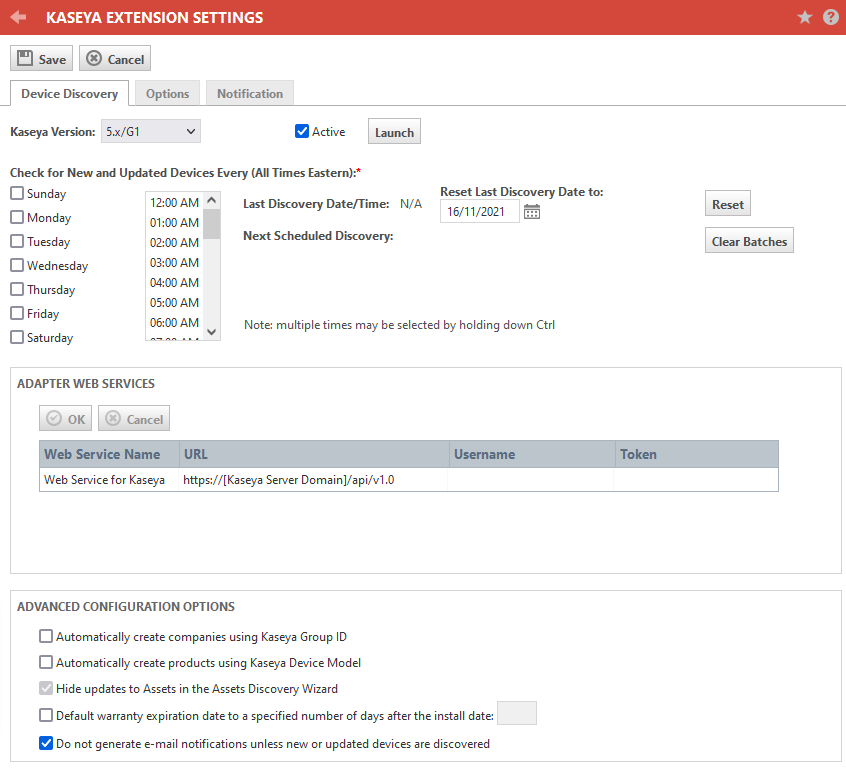This screenshot has height=776, width=846.
Task: Open the Kaseya Version dropdown
Action: tap(151, 131)
